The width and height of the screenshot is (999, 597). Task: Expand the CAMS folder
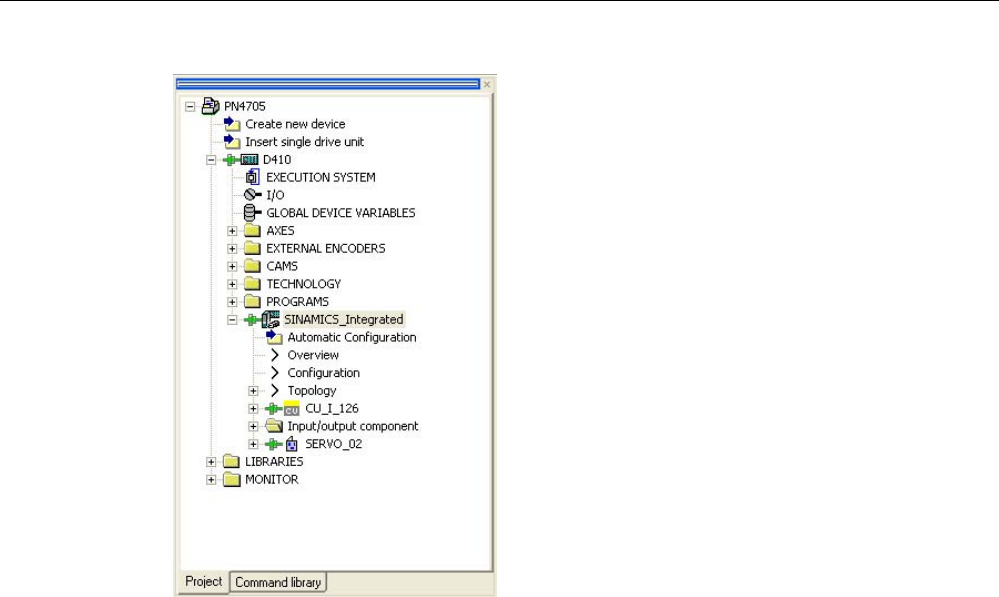point(232,267)
